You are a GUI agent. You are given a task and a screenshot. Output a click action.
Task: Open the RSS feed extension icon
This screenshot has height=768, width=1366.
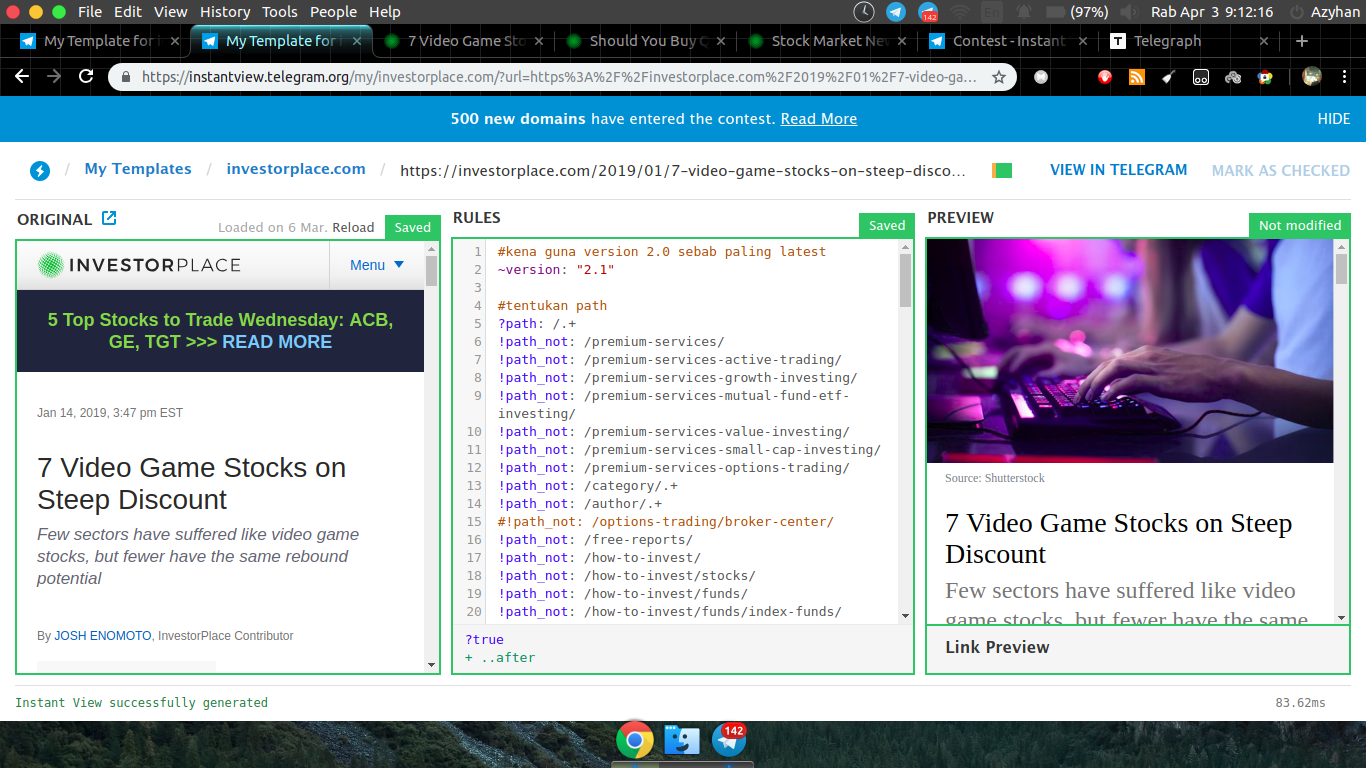(1136, 77)
